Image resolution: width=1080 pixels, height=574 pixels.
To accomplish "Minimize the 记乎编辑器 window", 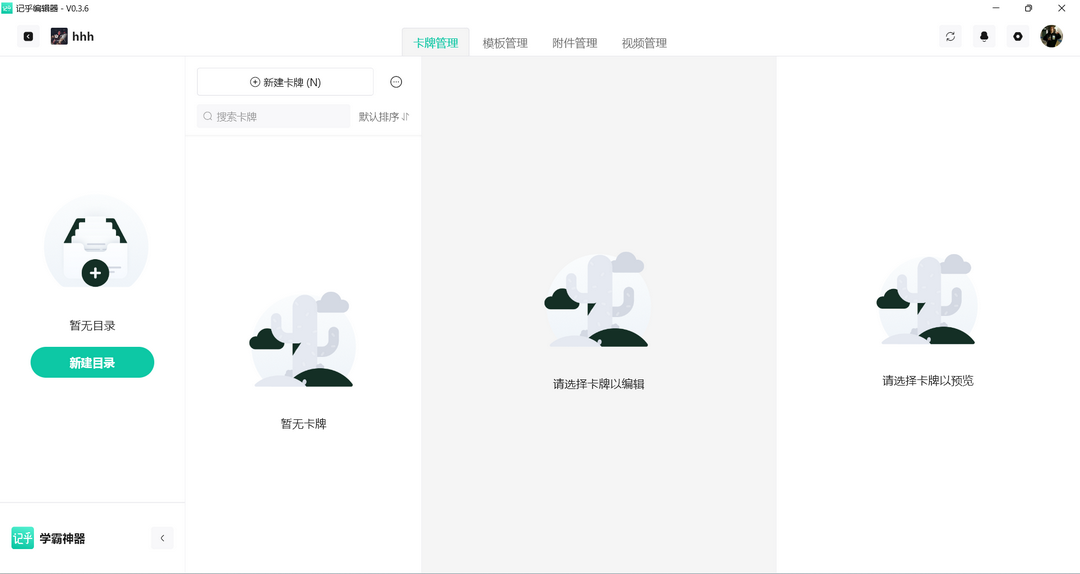I will [x=996, y=8].
